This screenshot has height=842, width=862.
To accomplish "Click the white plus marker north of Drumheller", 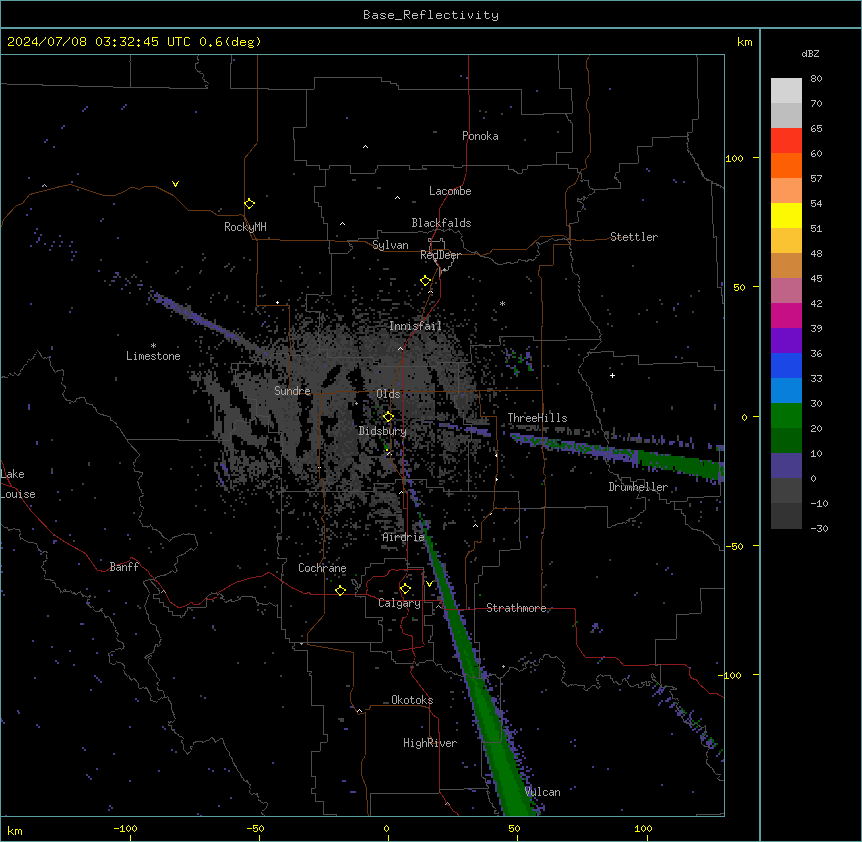I will (x=612, y=375).
